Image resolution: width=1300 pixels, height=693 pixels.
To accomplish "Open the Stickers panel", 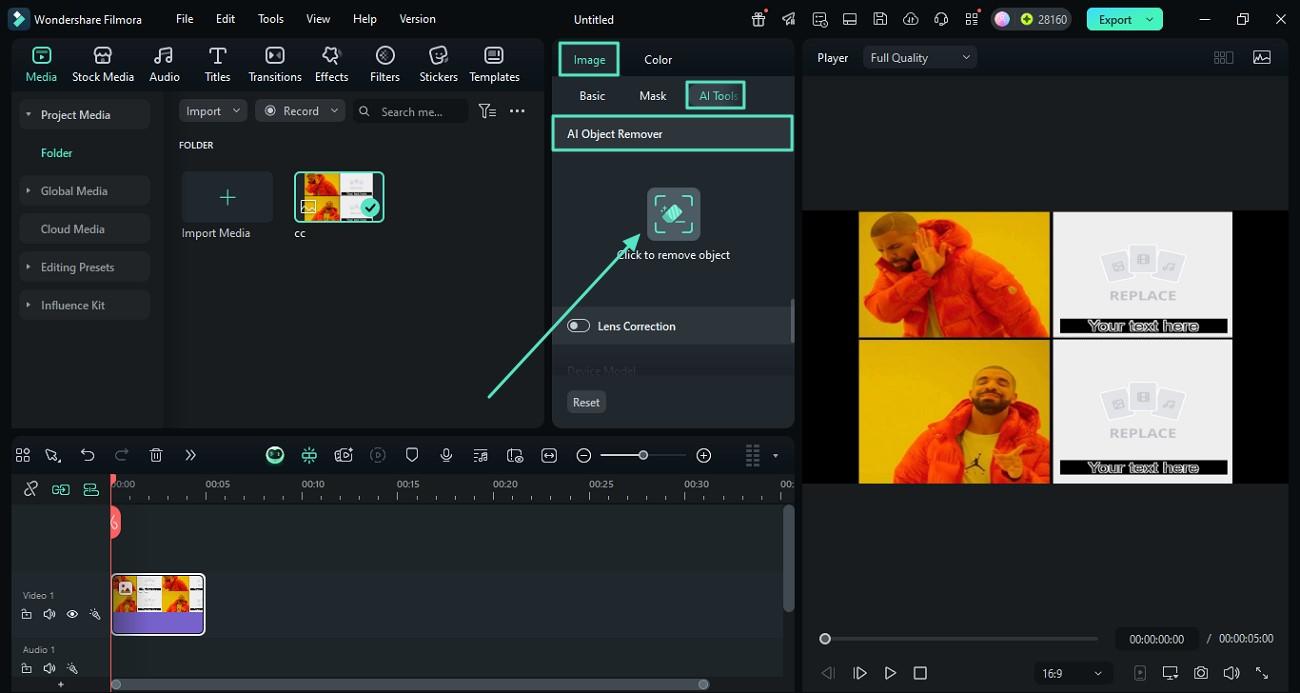I will [x=438, y=65].
